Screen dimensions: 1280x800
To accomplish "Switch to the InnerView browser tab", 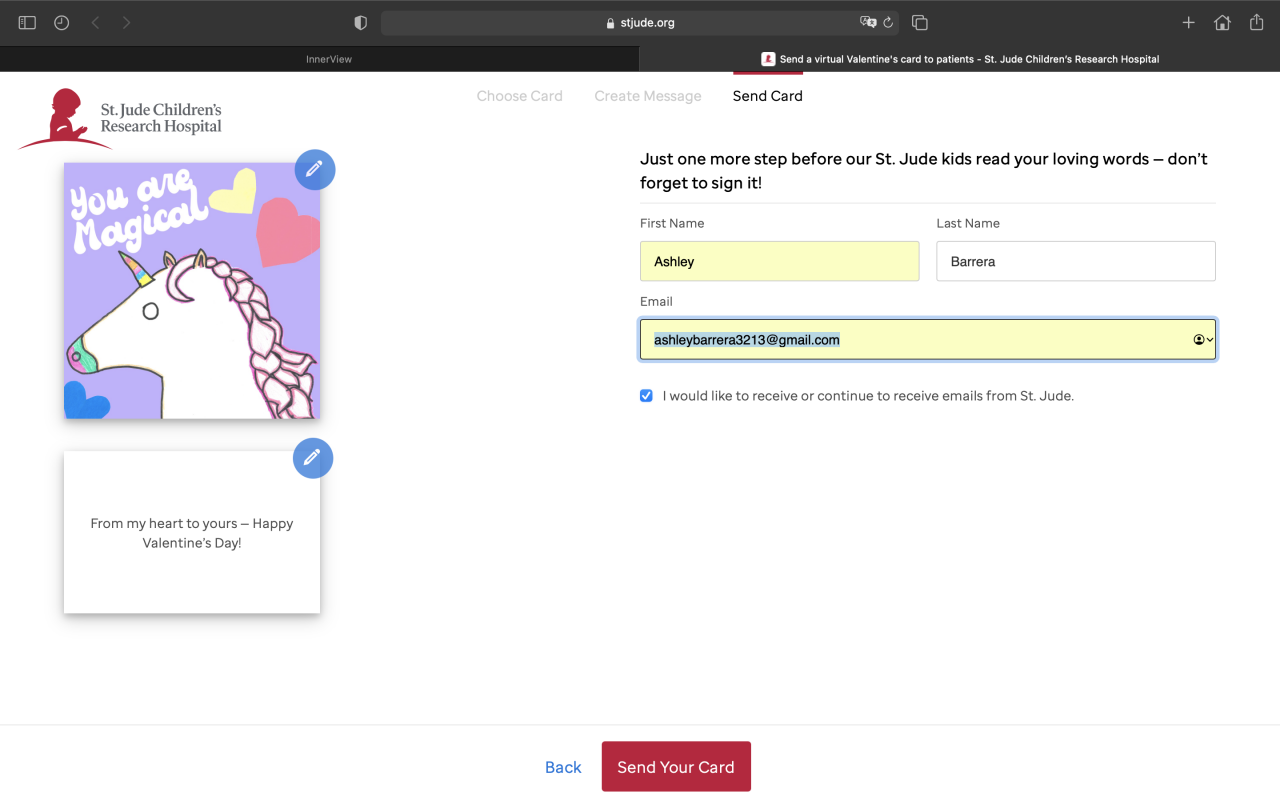I will pyautogui.click(x=320, y=59).
